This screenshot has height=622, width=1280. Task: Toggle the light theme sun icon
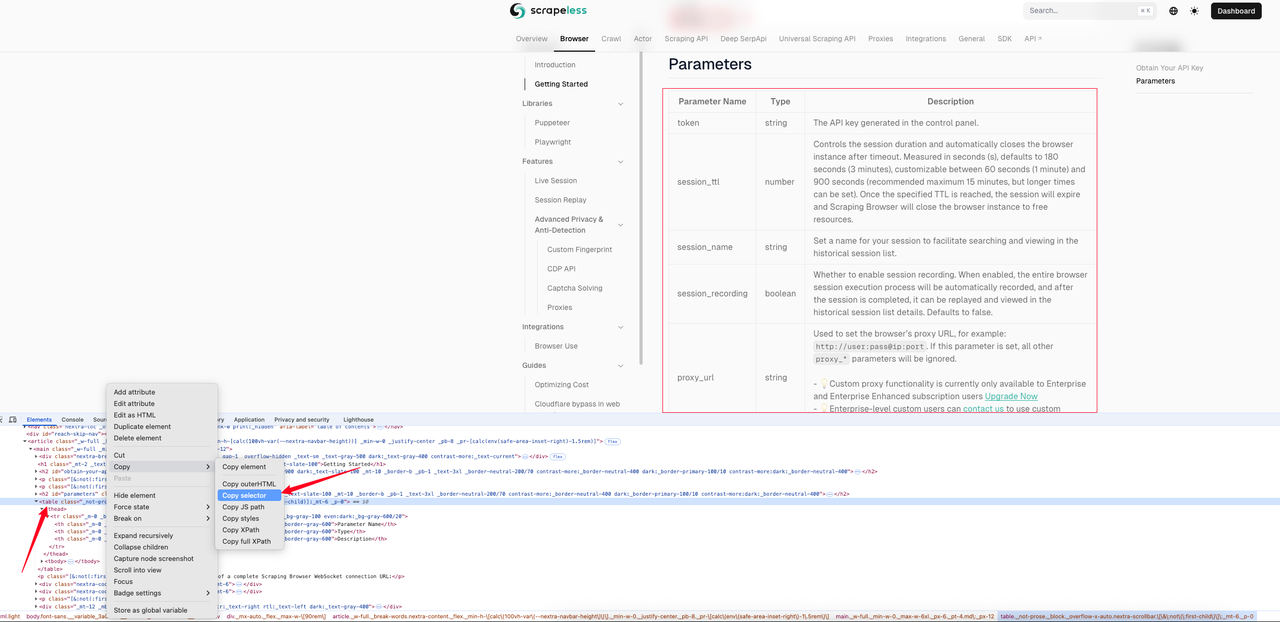pos(1194,11)
